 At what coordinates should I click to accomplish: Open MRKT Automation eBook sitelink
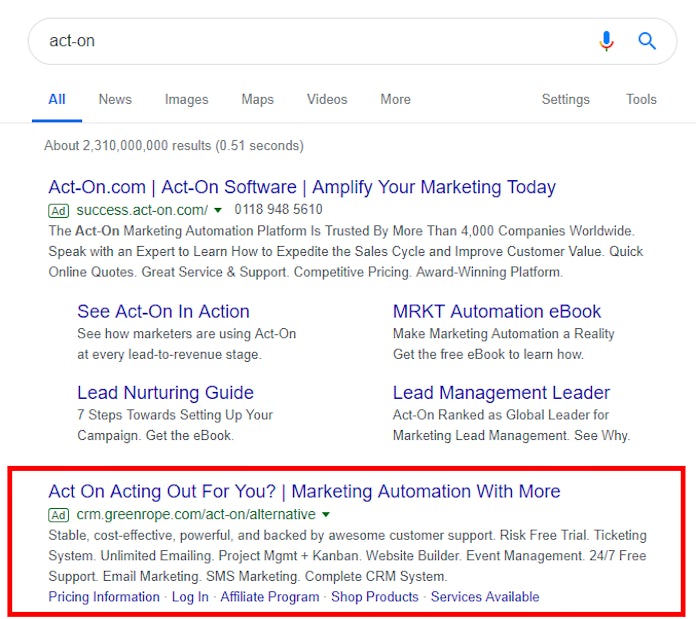pos(497,311)
